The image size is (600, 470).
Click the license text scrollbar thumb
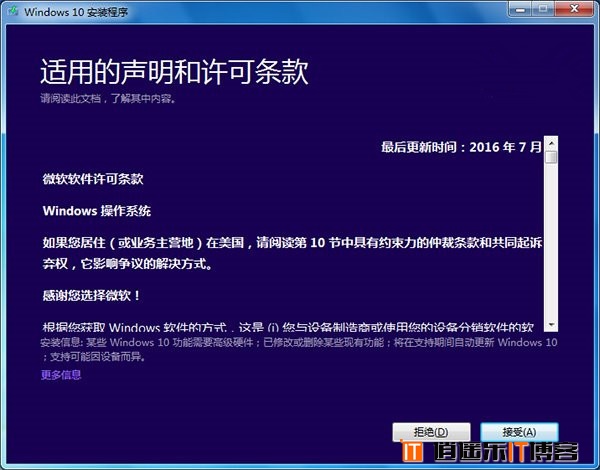point(551,157)
